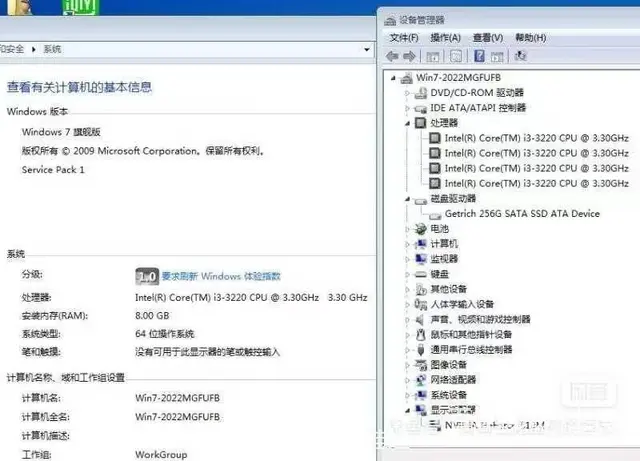Click the 1.0 experience index rating badge
The height and width of the screenshot is (461, 640).
click(147, 277)
